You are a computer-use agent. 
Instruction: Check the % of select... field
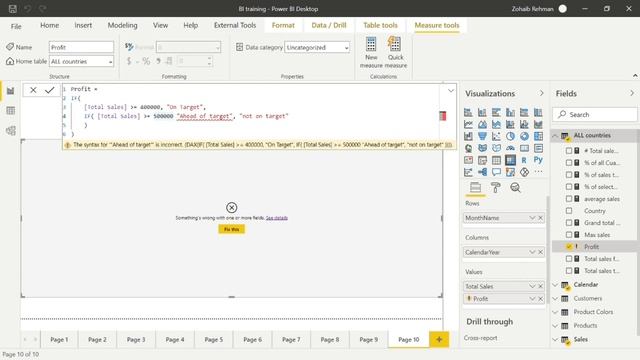[x=569, y=187]
